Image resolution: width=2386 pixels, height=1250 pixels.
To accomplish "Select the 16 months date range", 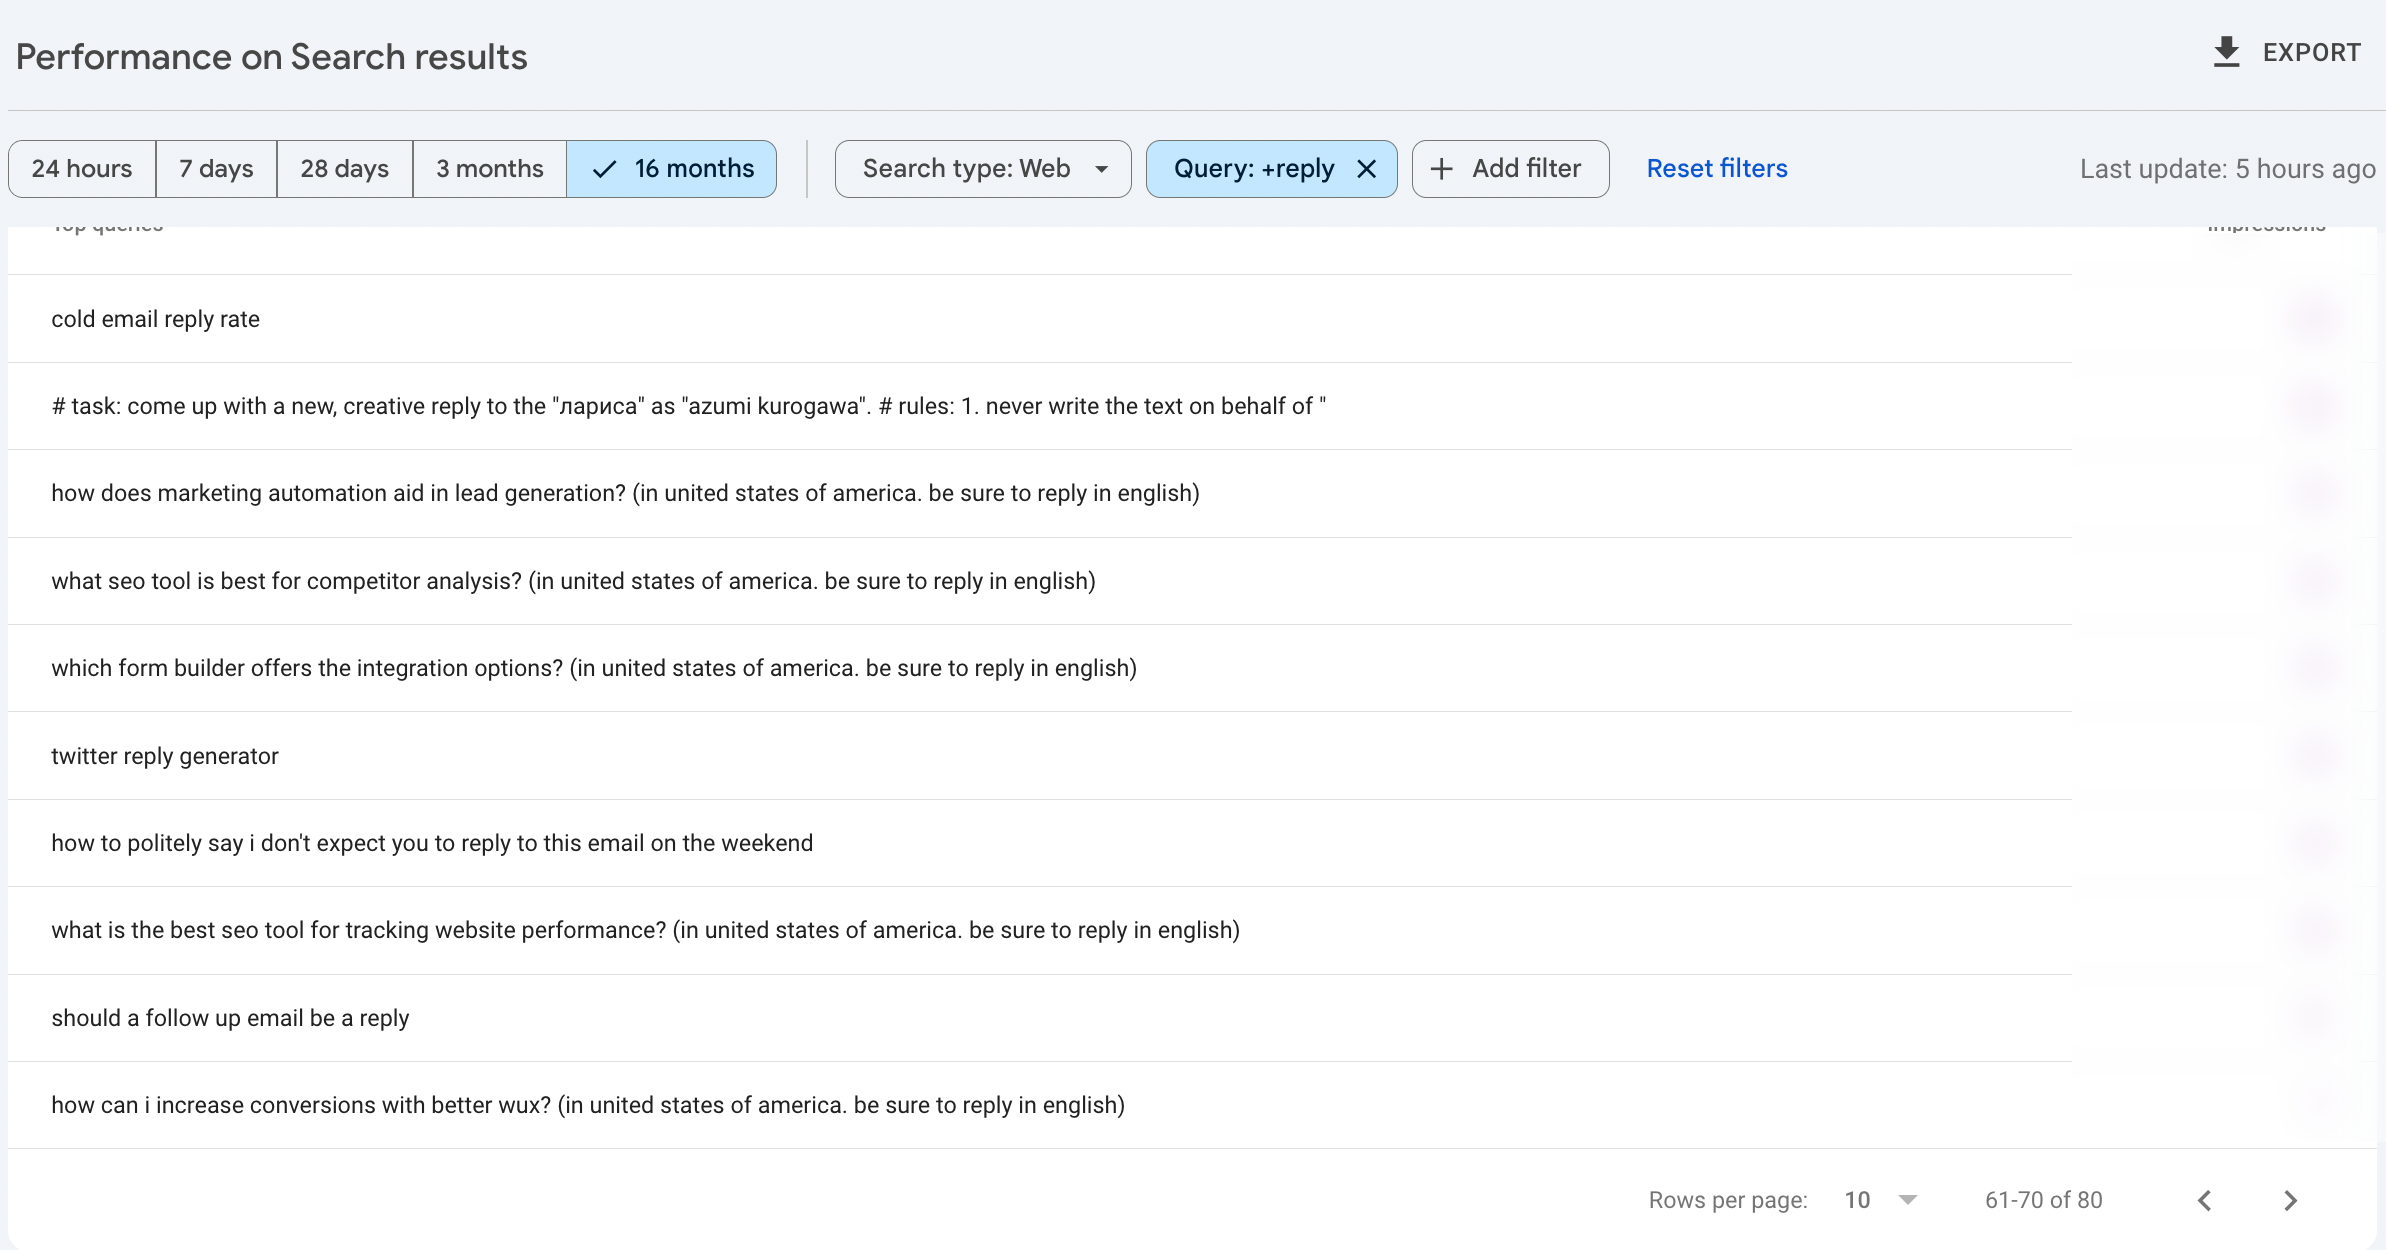I will pos(672,169).
